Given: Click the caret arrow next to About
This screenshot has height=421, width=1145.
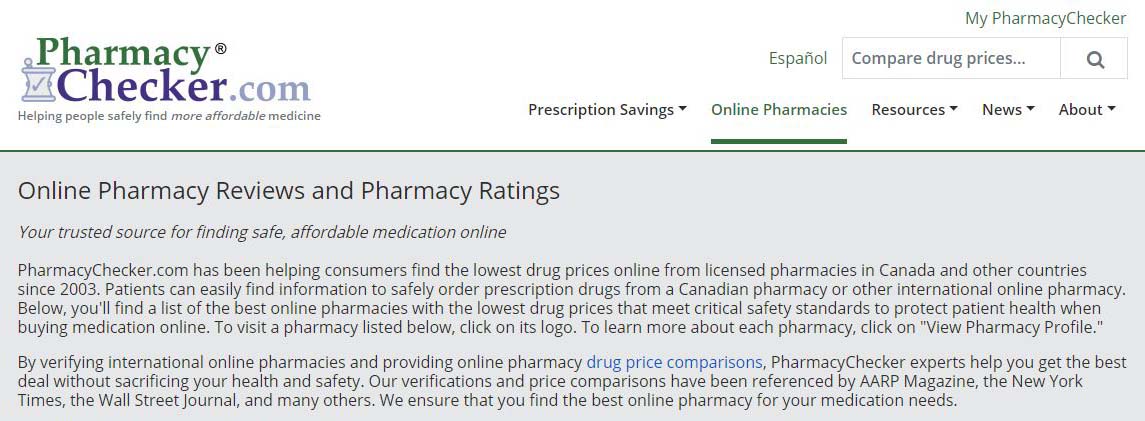Looking at the screenshot, I should tap(1111, 109).
